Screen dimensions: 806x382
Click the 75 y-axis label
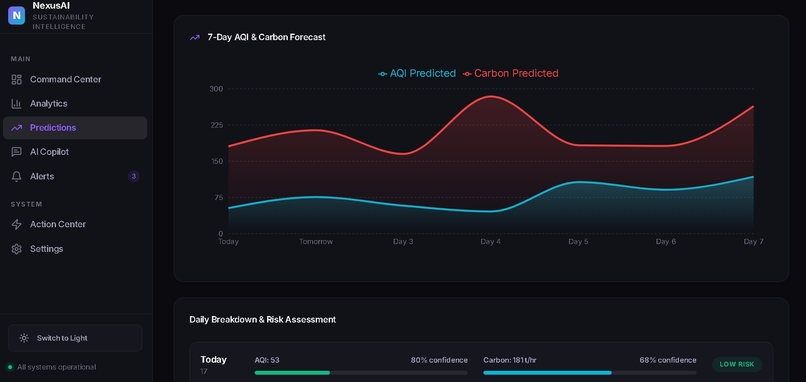[218, 198]
